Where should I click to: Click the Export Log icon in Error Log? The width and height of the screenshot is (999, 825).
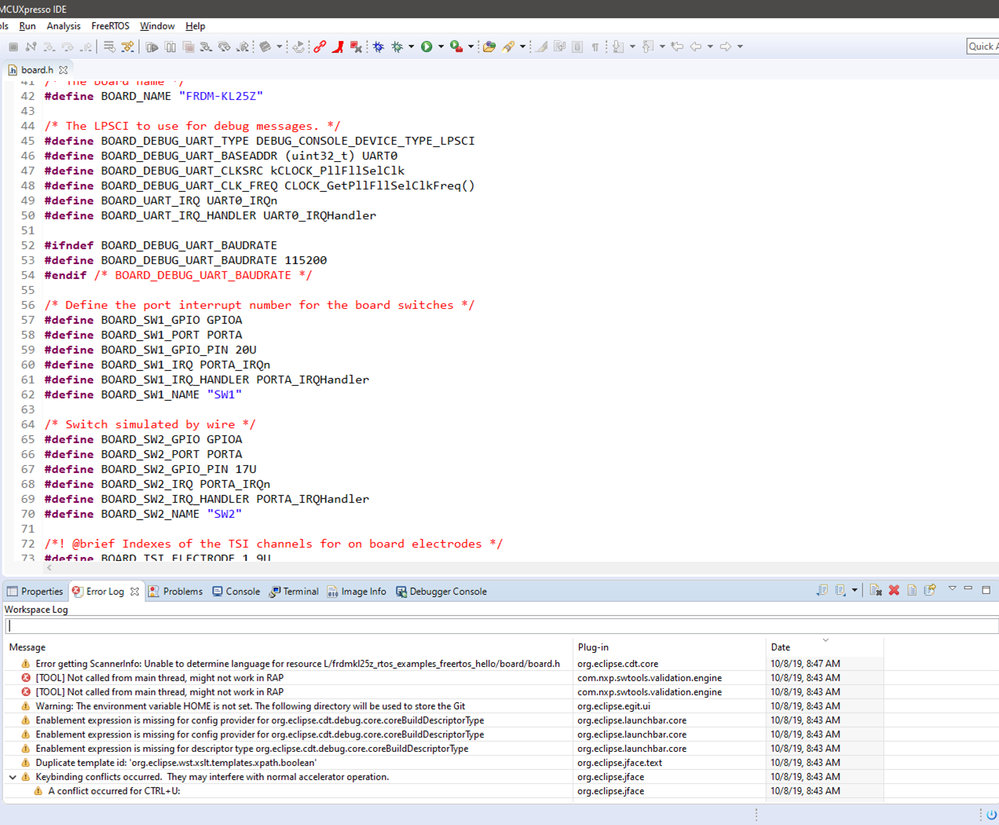[822, 591]
